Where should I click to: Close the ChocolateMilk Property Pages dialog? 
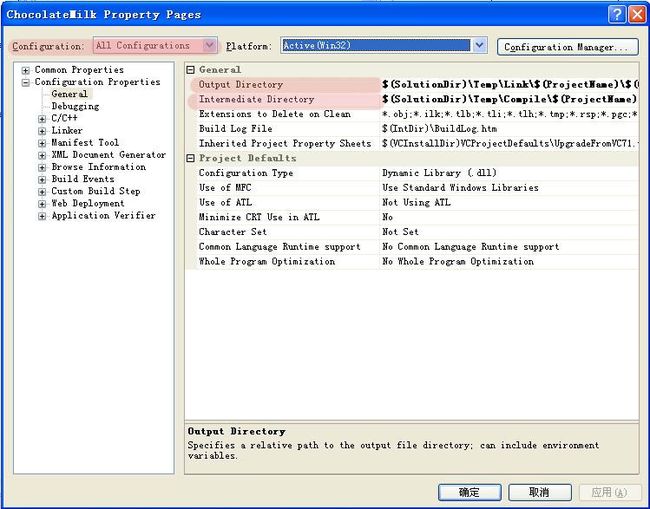637,15
